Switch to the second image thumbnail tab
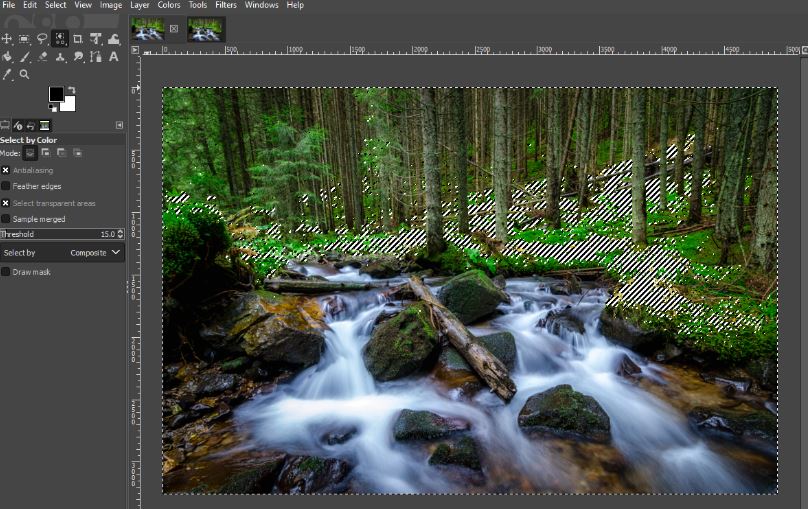The height and width of the screenshot is (509, 808). point(205,29)
